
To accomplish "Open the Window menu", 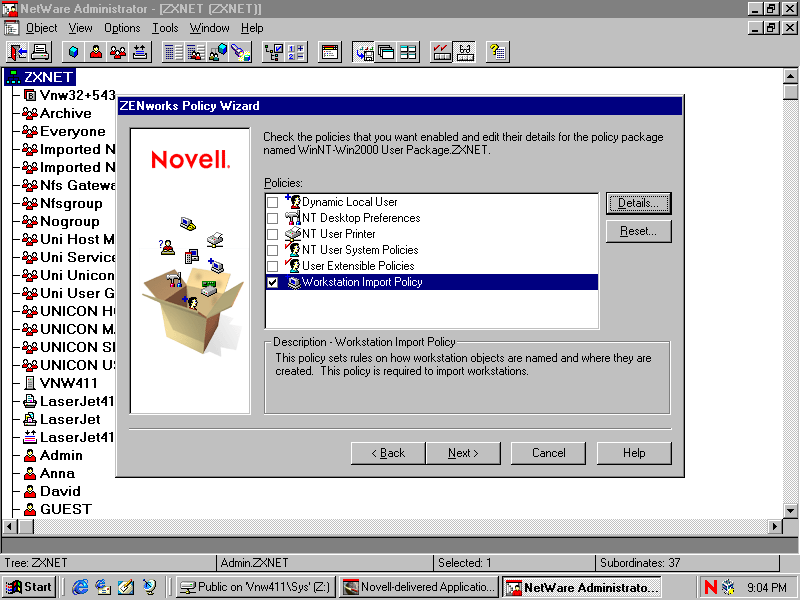I will pos(210,28).
